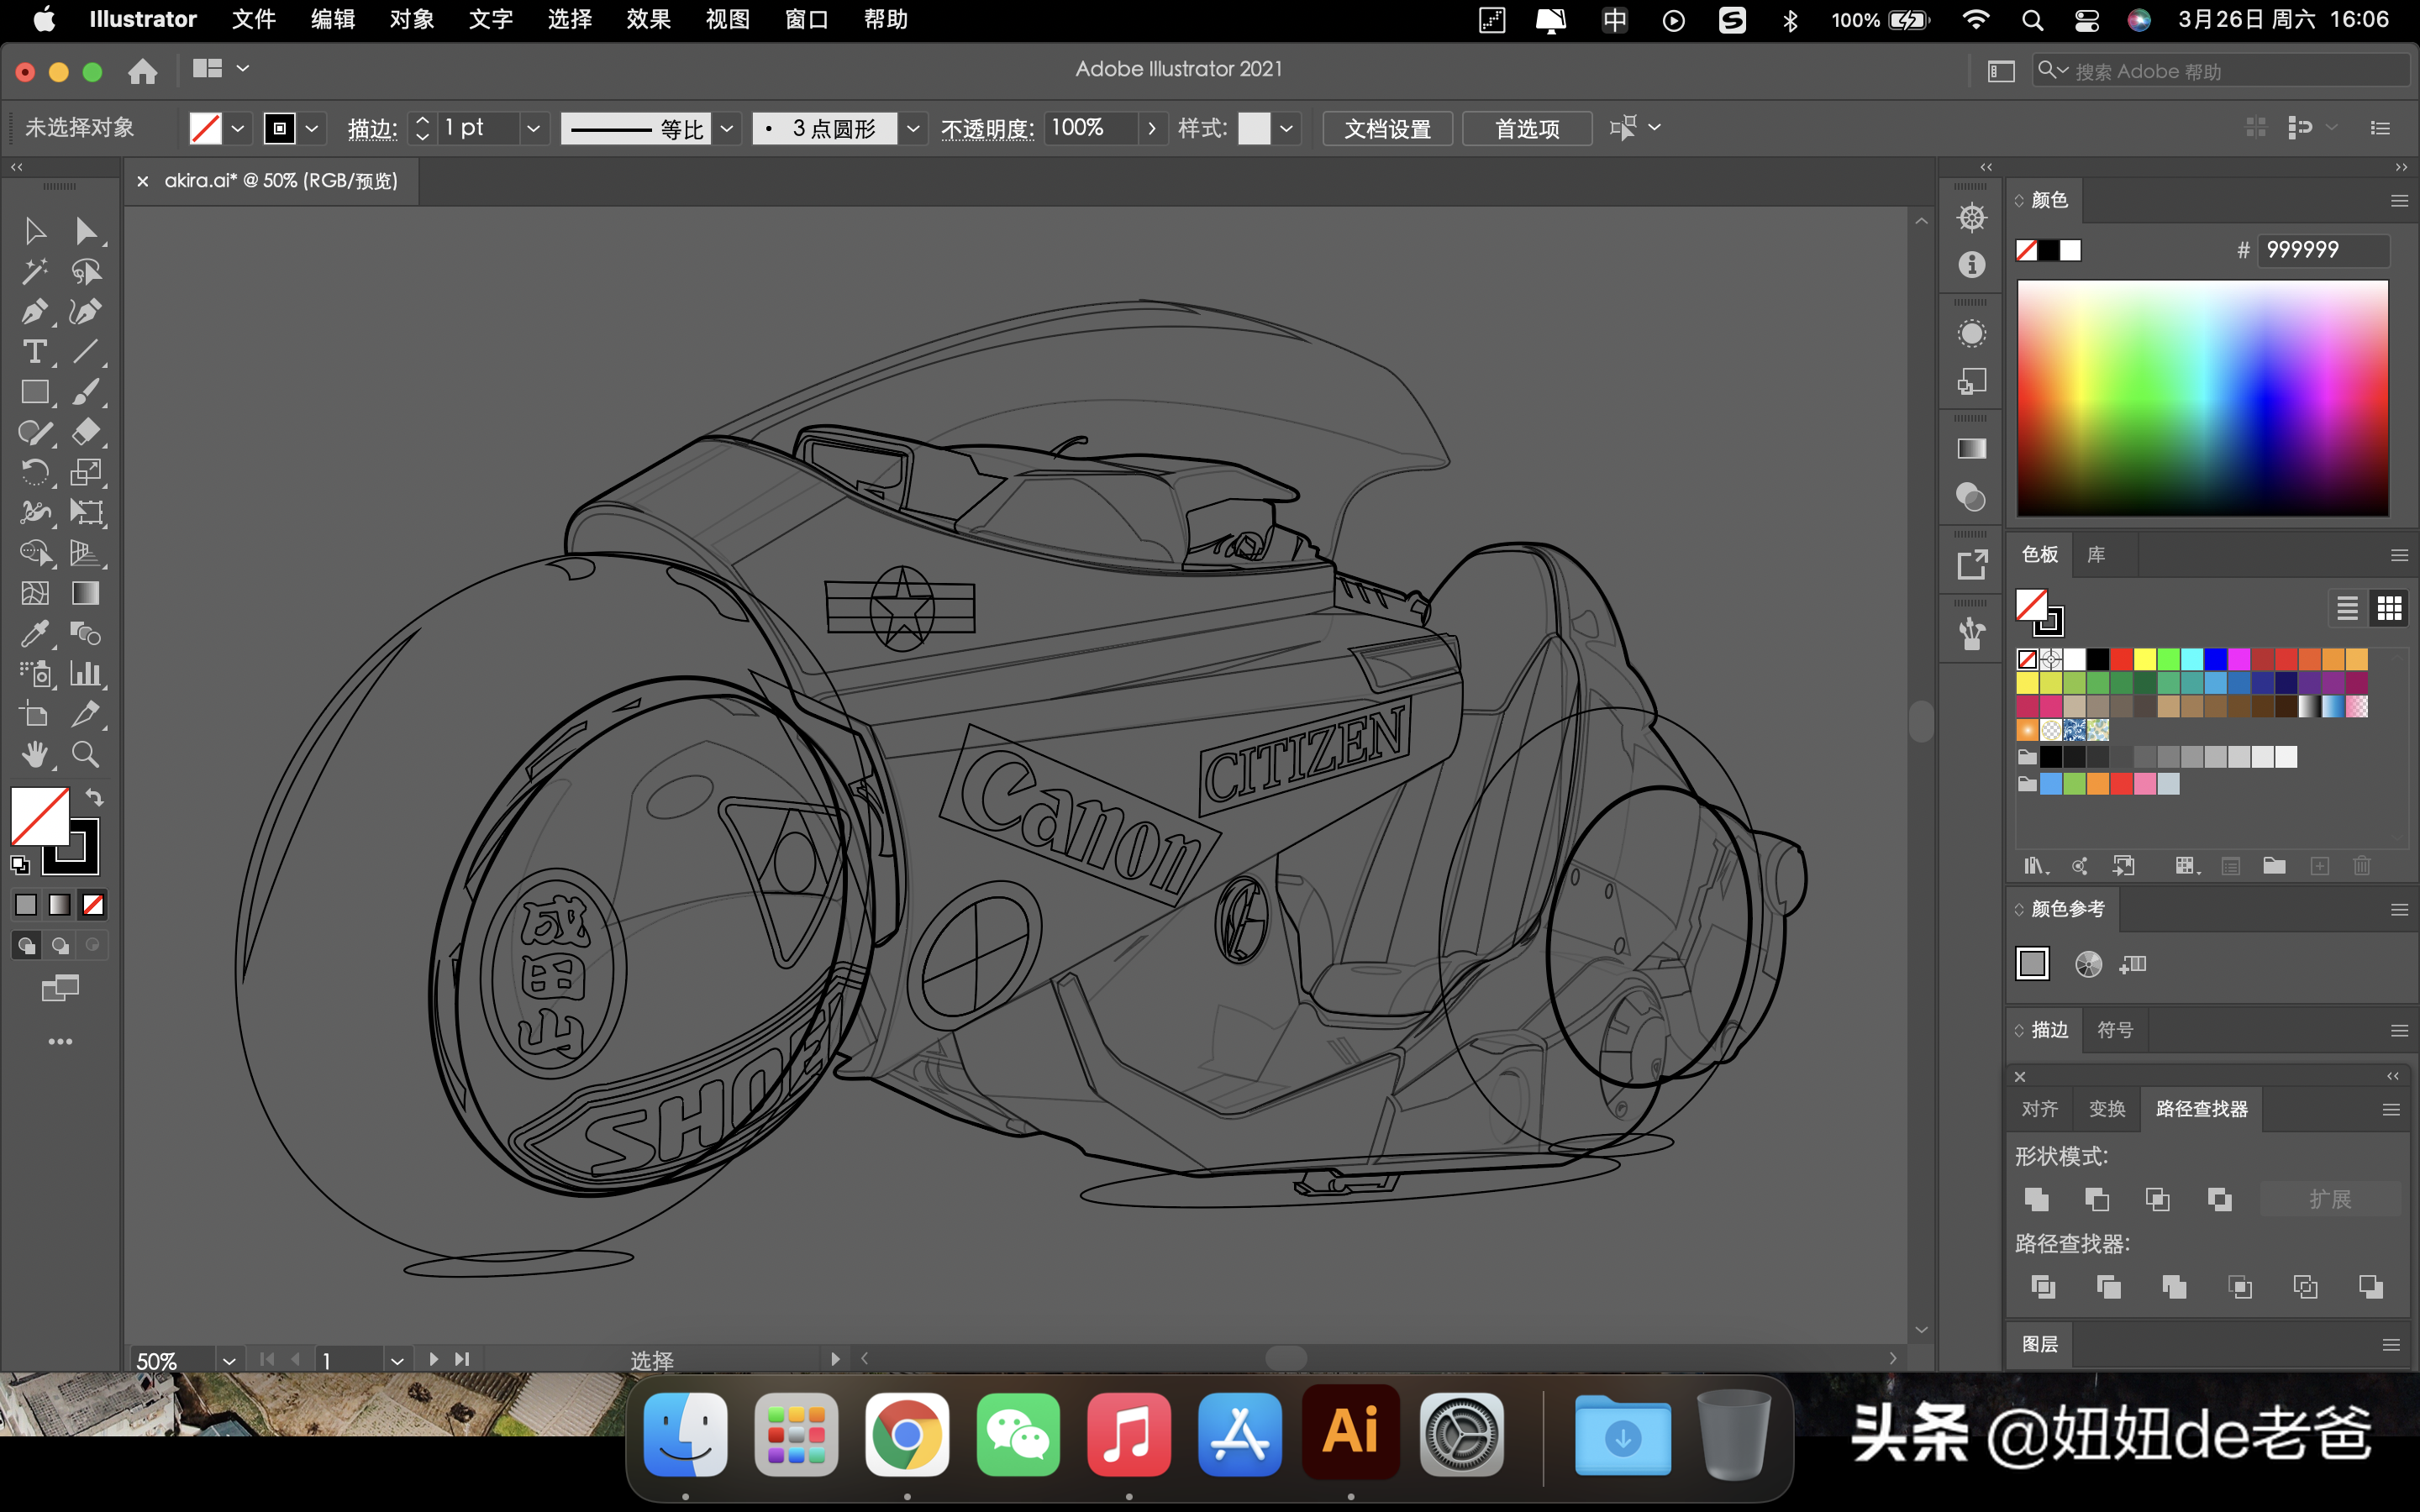Click the Minus Front shape mode icon

[2097, 1198]
